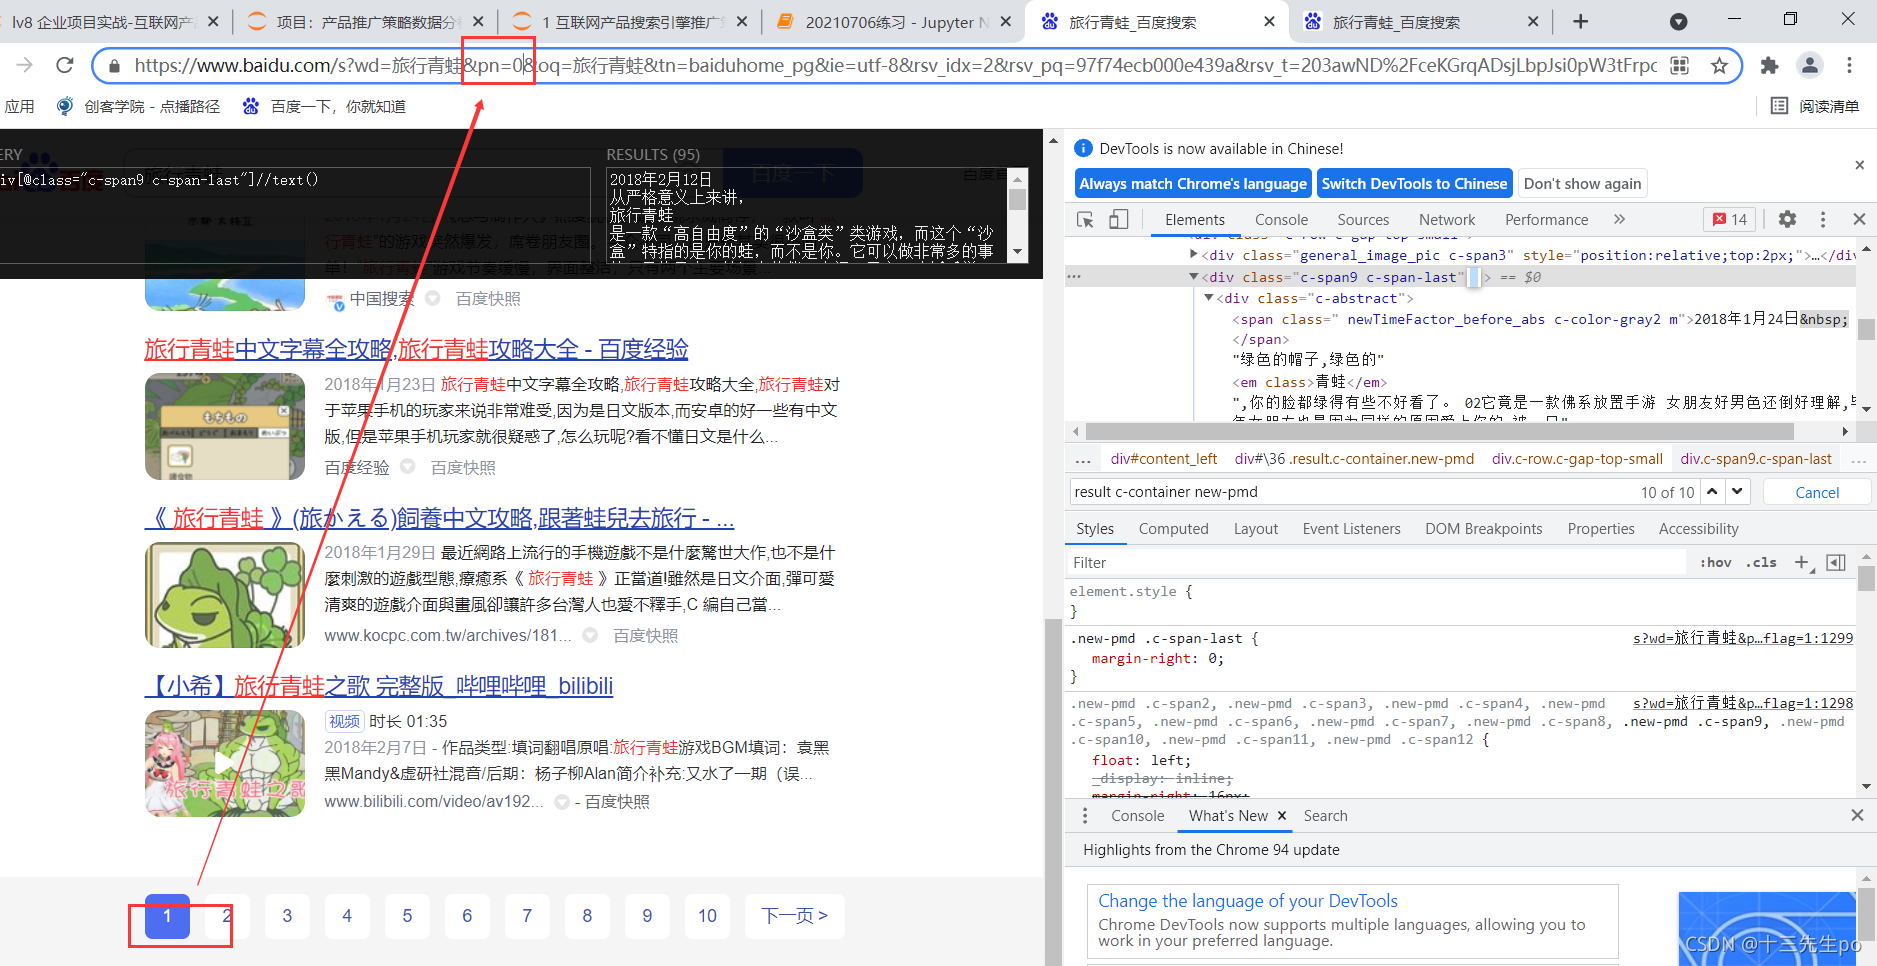
Task: Close the Jupyter notebook tab
Action: click(1005, 21)
